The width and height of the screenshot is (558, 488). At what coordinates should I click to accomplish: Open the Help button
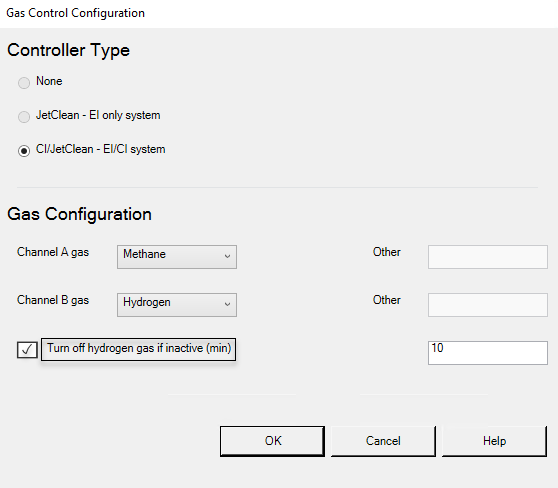[x=494, y=441]
